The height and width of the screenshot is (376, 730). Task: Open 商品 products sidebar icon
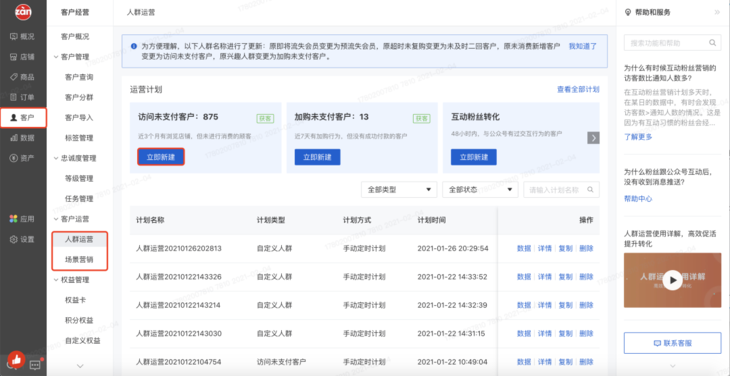[14, 77]
